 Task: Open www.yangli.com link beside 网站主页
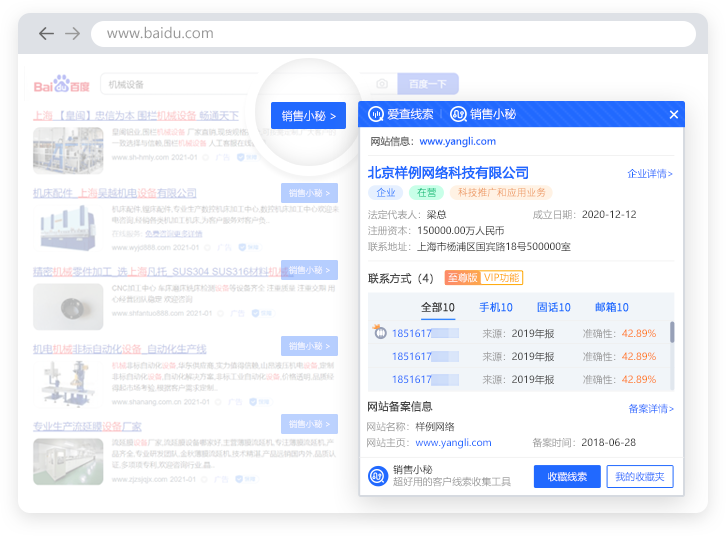[453, 443]
